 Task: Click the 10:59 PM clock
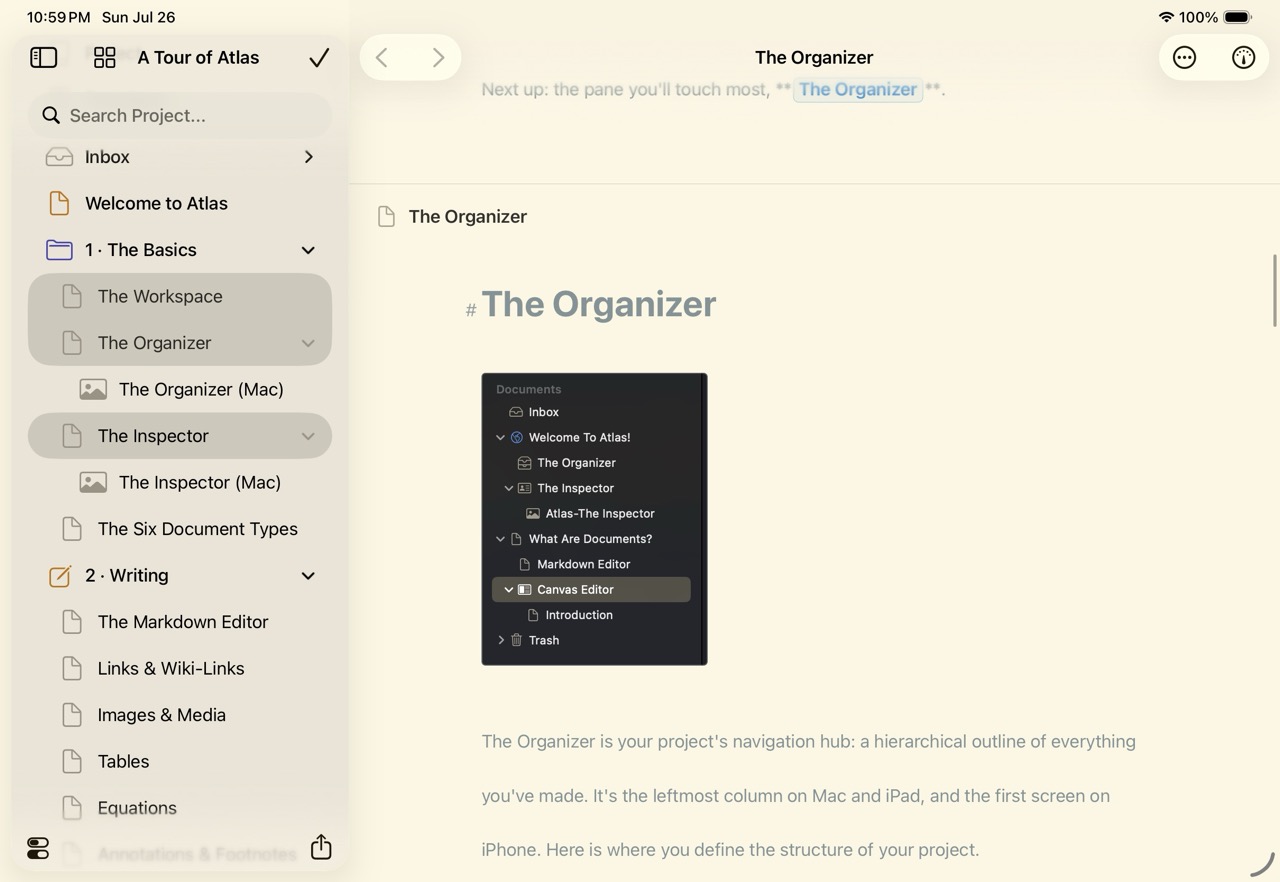(59, 17)
